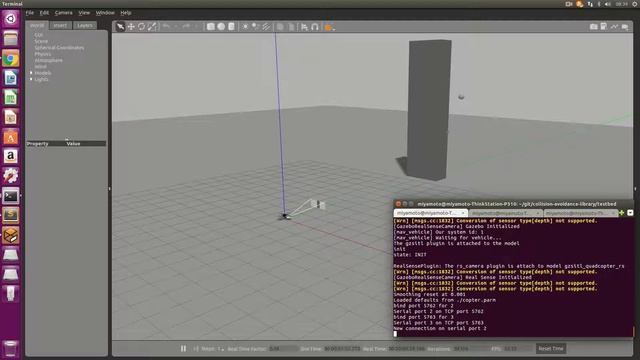Viewport: 640px width, 360px height.
Task: Expand the Lights tree node
Action: (x=31, y=79)
